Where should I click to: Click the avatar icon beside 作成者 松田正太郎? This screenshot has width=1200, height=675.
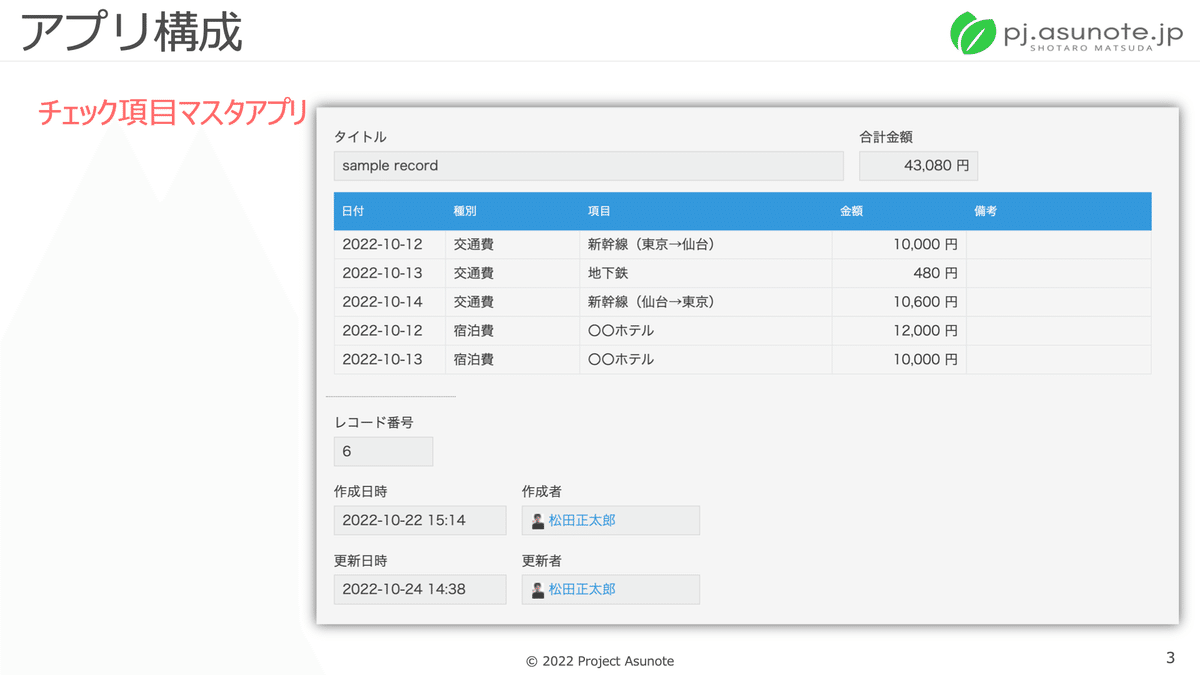(x=538, y=521)
